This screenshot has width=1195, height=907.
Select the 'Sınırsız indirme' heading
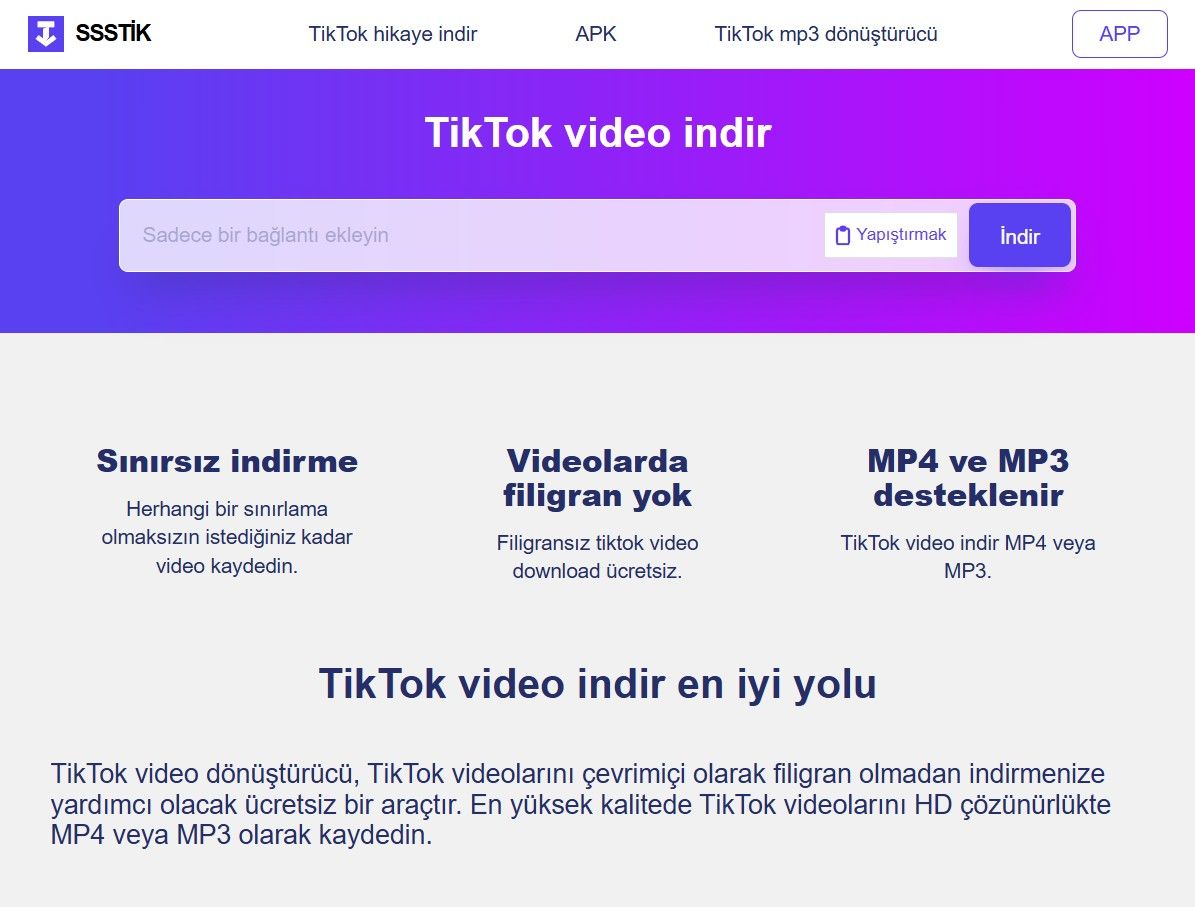tap(227, 461)
